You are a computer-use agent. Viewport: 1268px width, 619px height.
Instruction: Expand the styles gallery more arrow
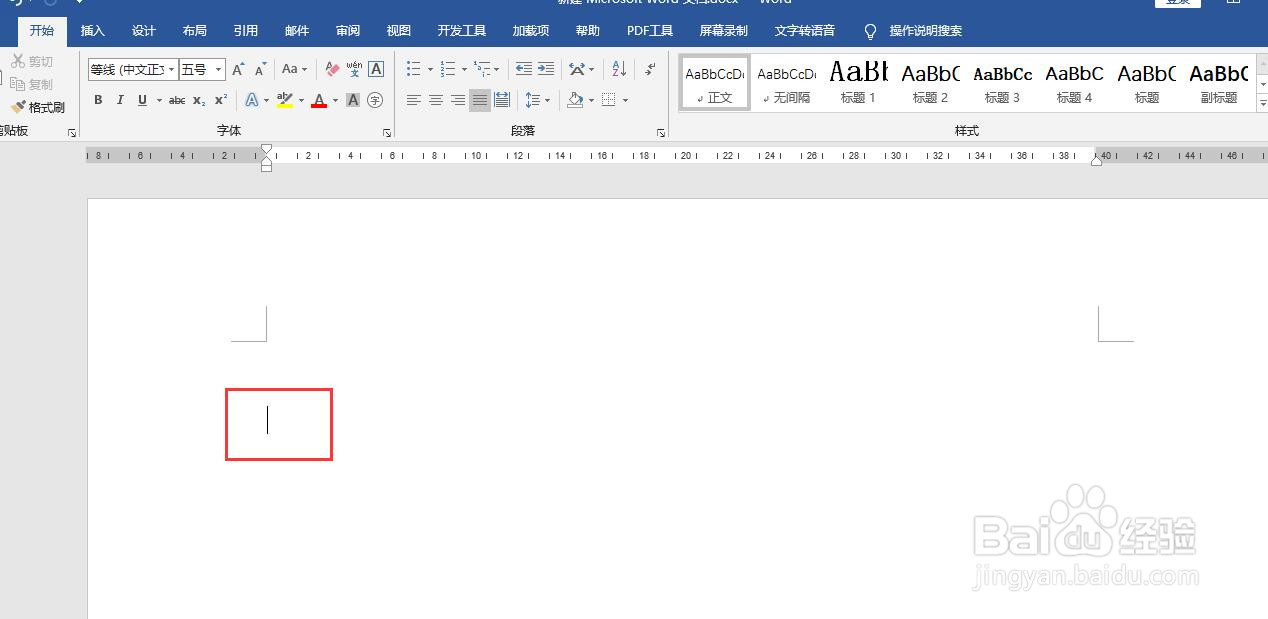pos(1263,104)
